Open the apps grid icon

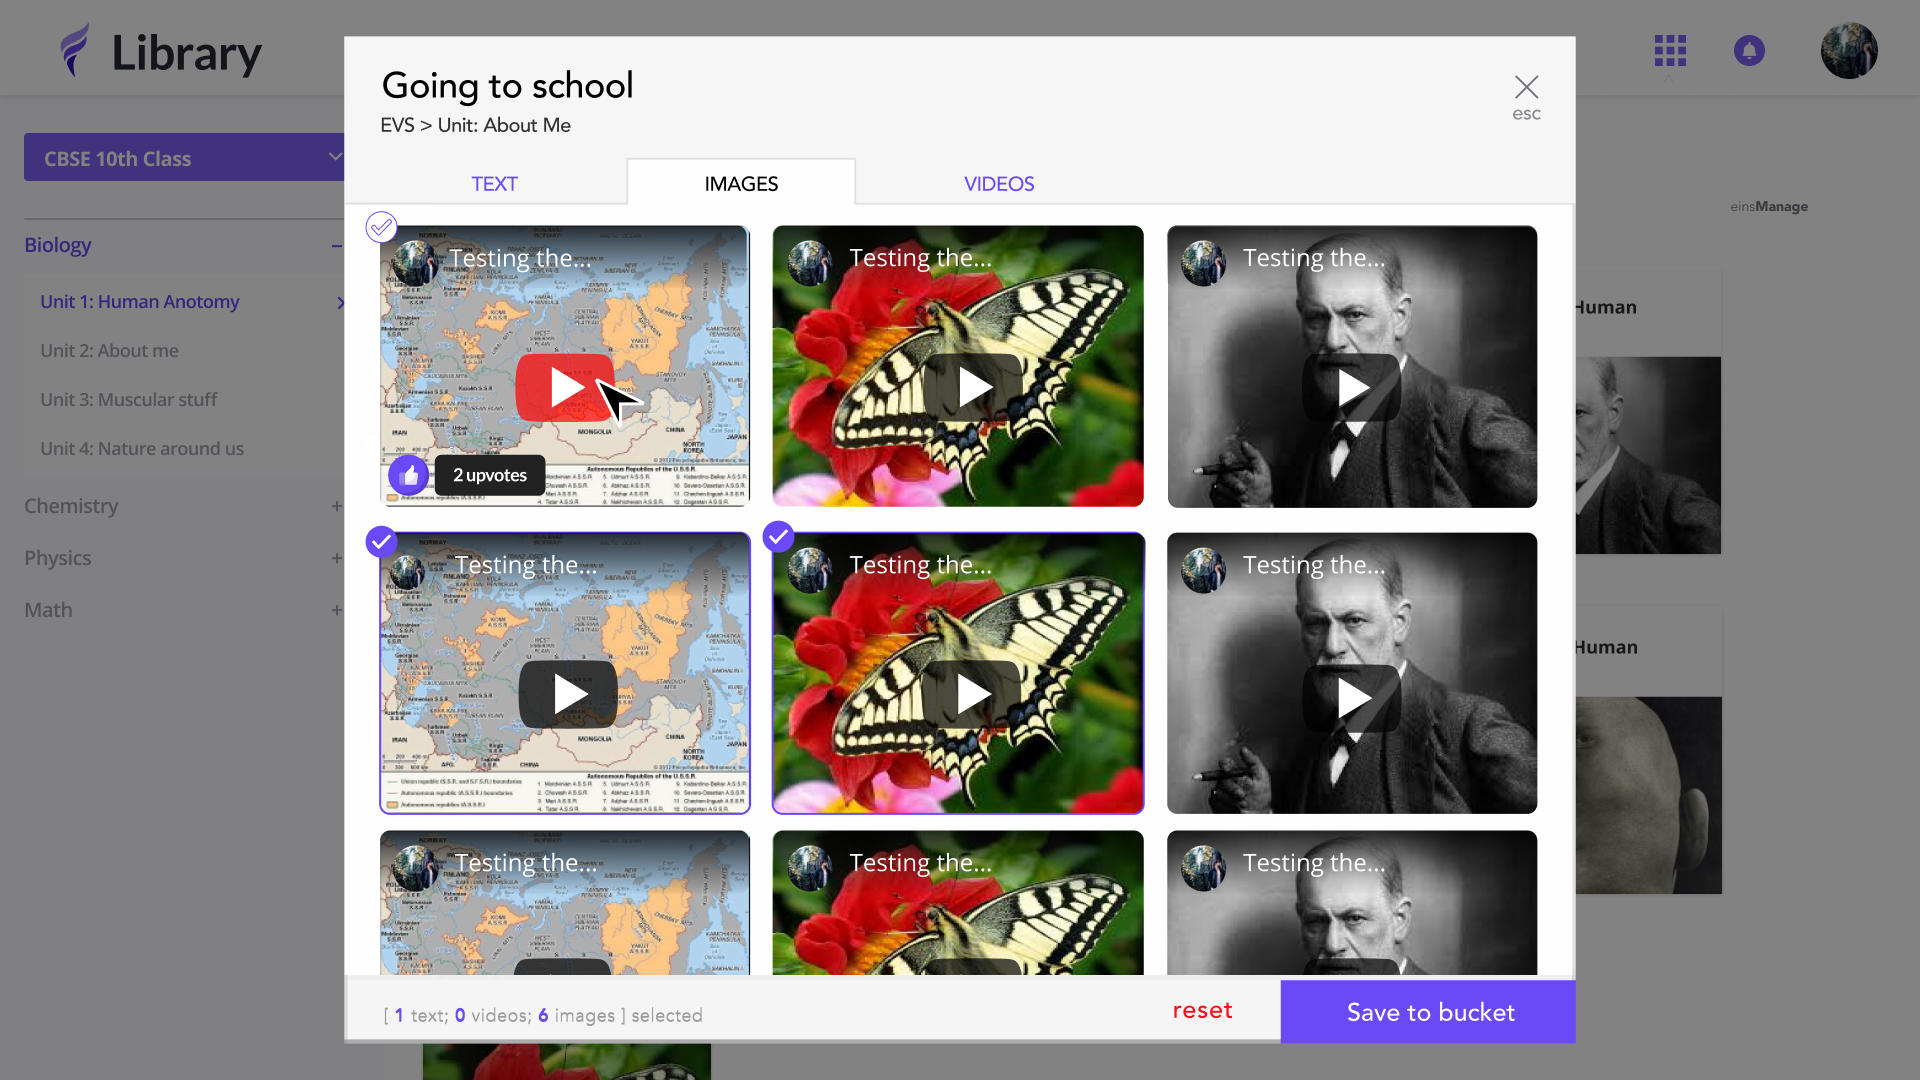1670,50
